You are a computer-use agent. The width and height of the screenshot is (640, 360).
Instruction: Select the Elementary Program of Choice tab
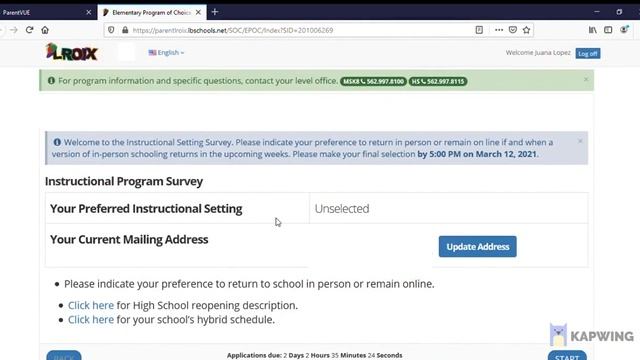[x=152, y=13]
